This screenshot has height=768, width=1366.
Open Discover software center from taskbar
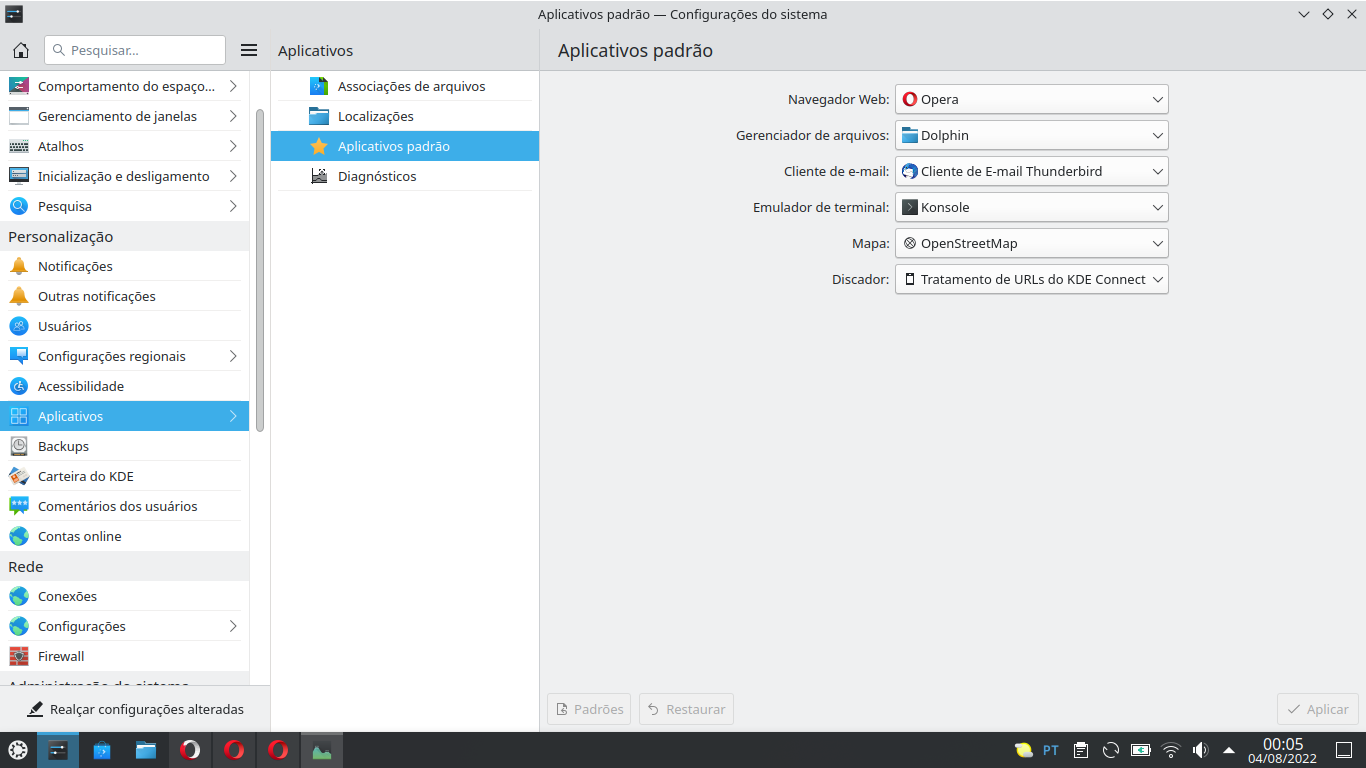[102, 750]
